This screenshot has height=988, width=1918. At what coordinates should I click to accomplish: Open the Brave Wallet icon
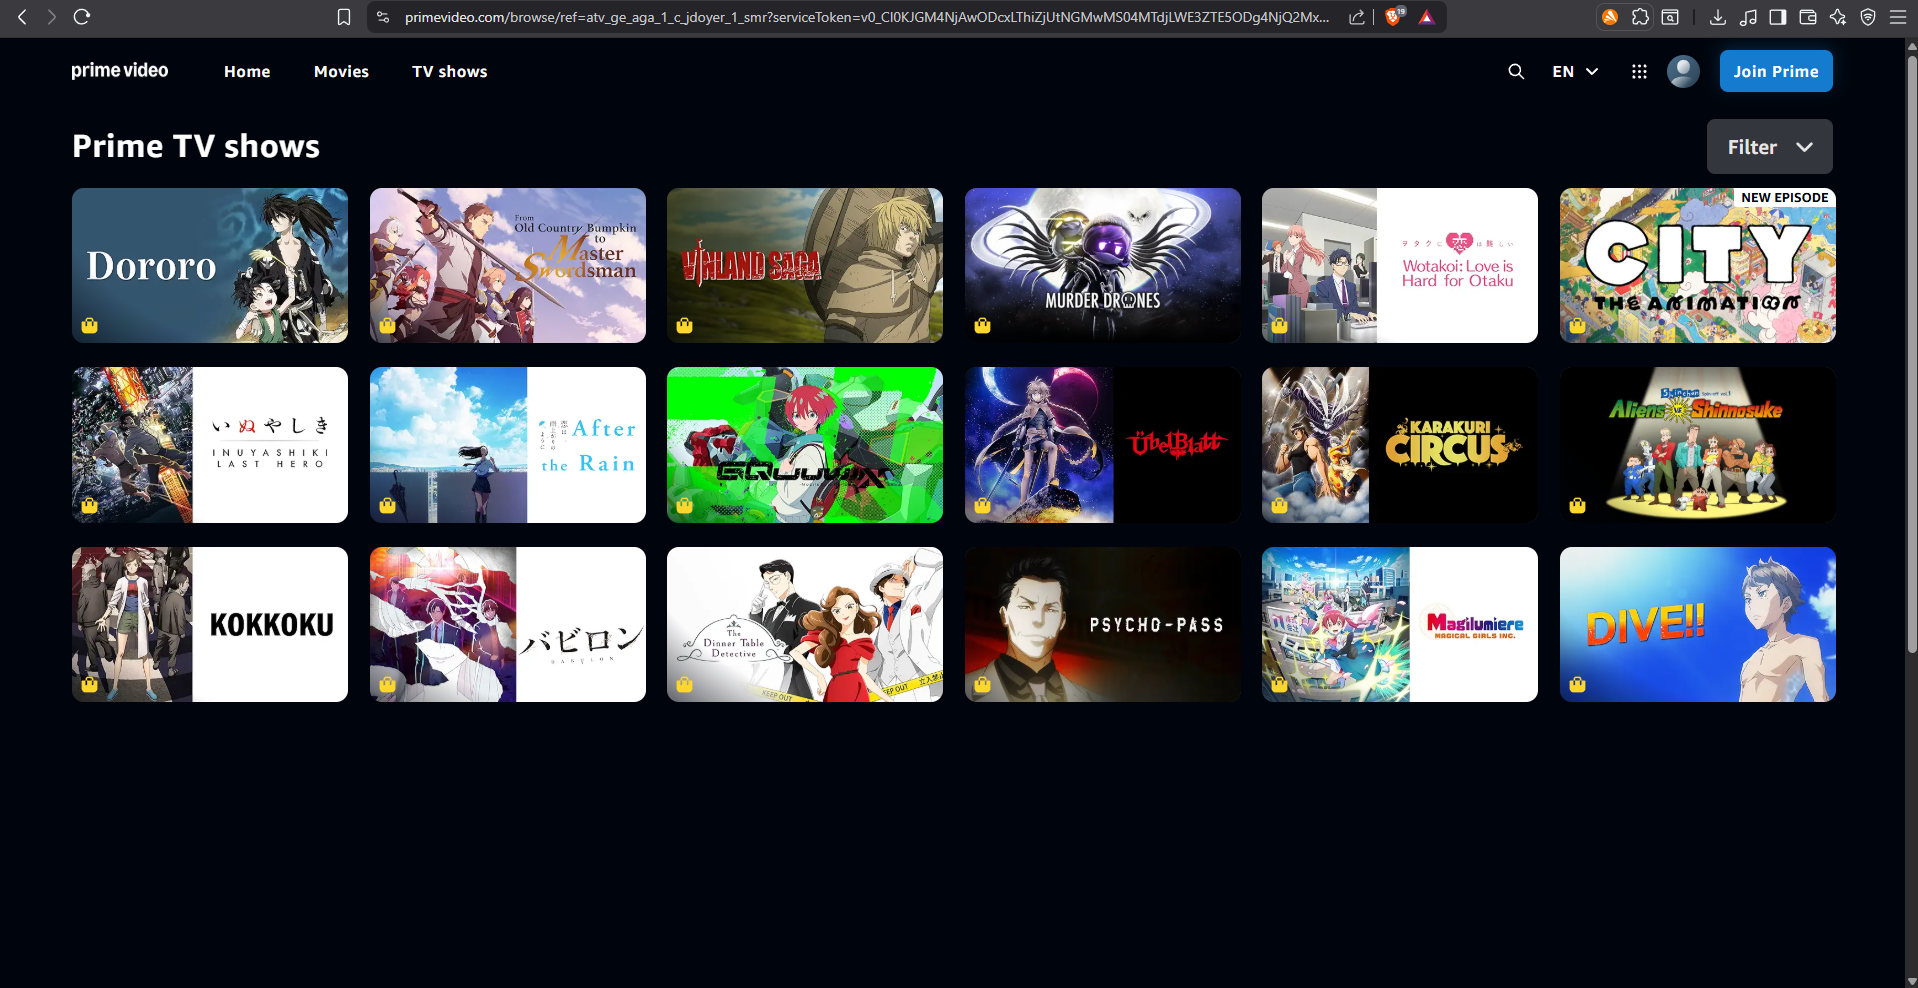click(x=1808, y=17)
